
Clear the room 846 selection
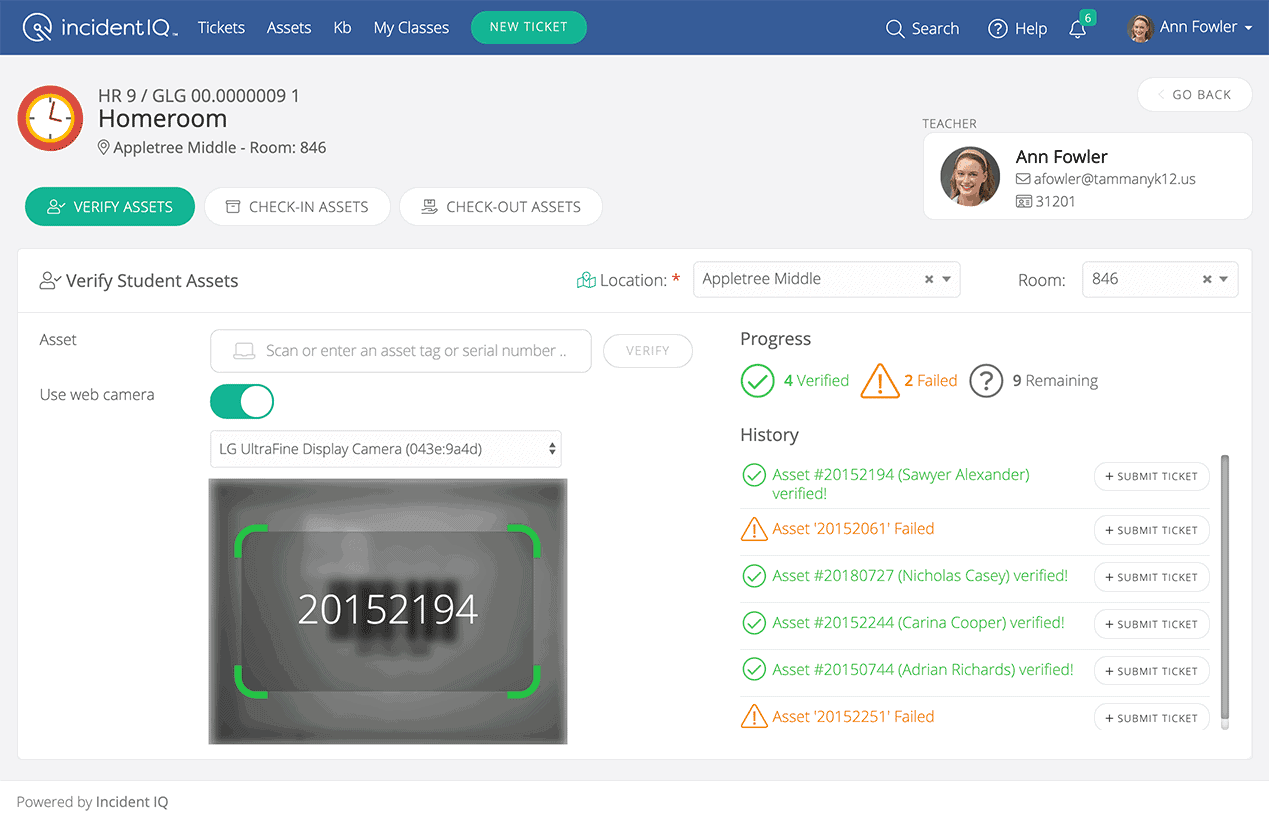[1207, 280]
